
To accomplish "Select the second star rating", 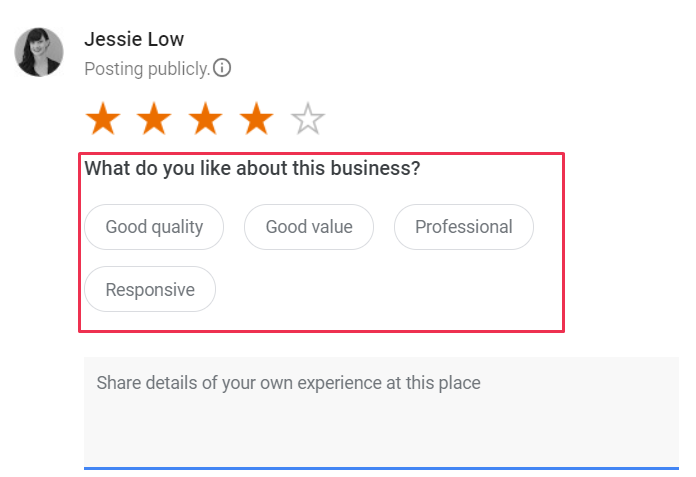I will (154, 120).
